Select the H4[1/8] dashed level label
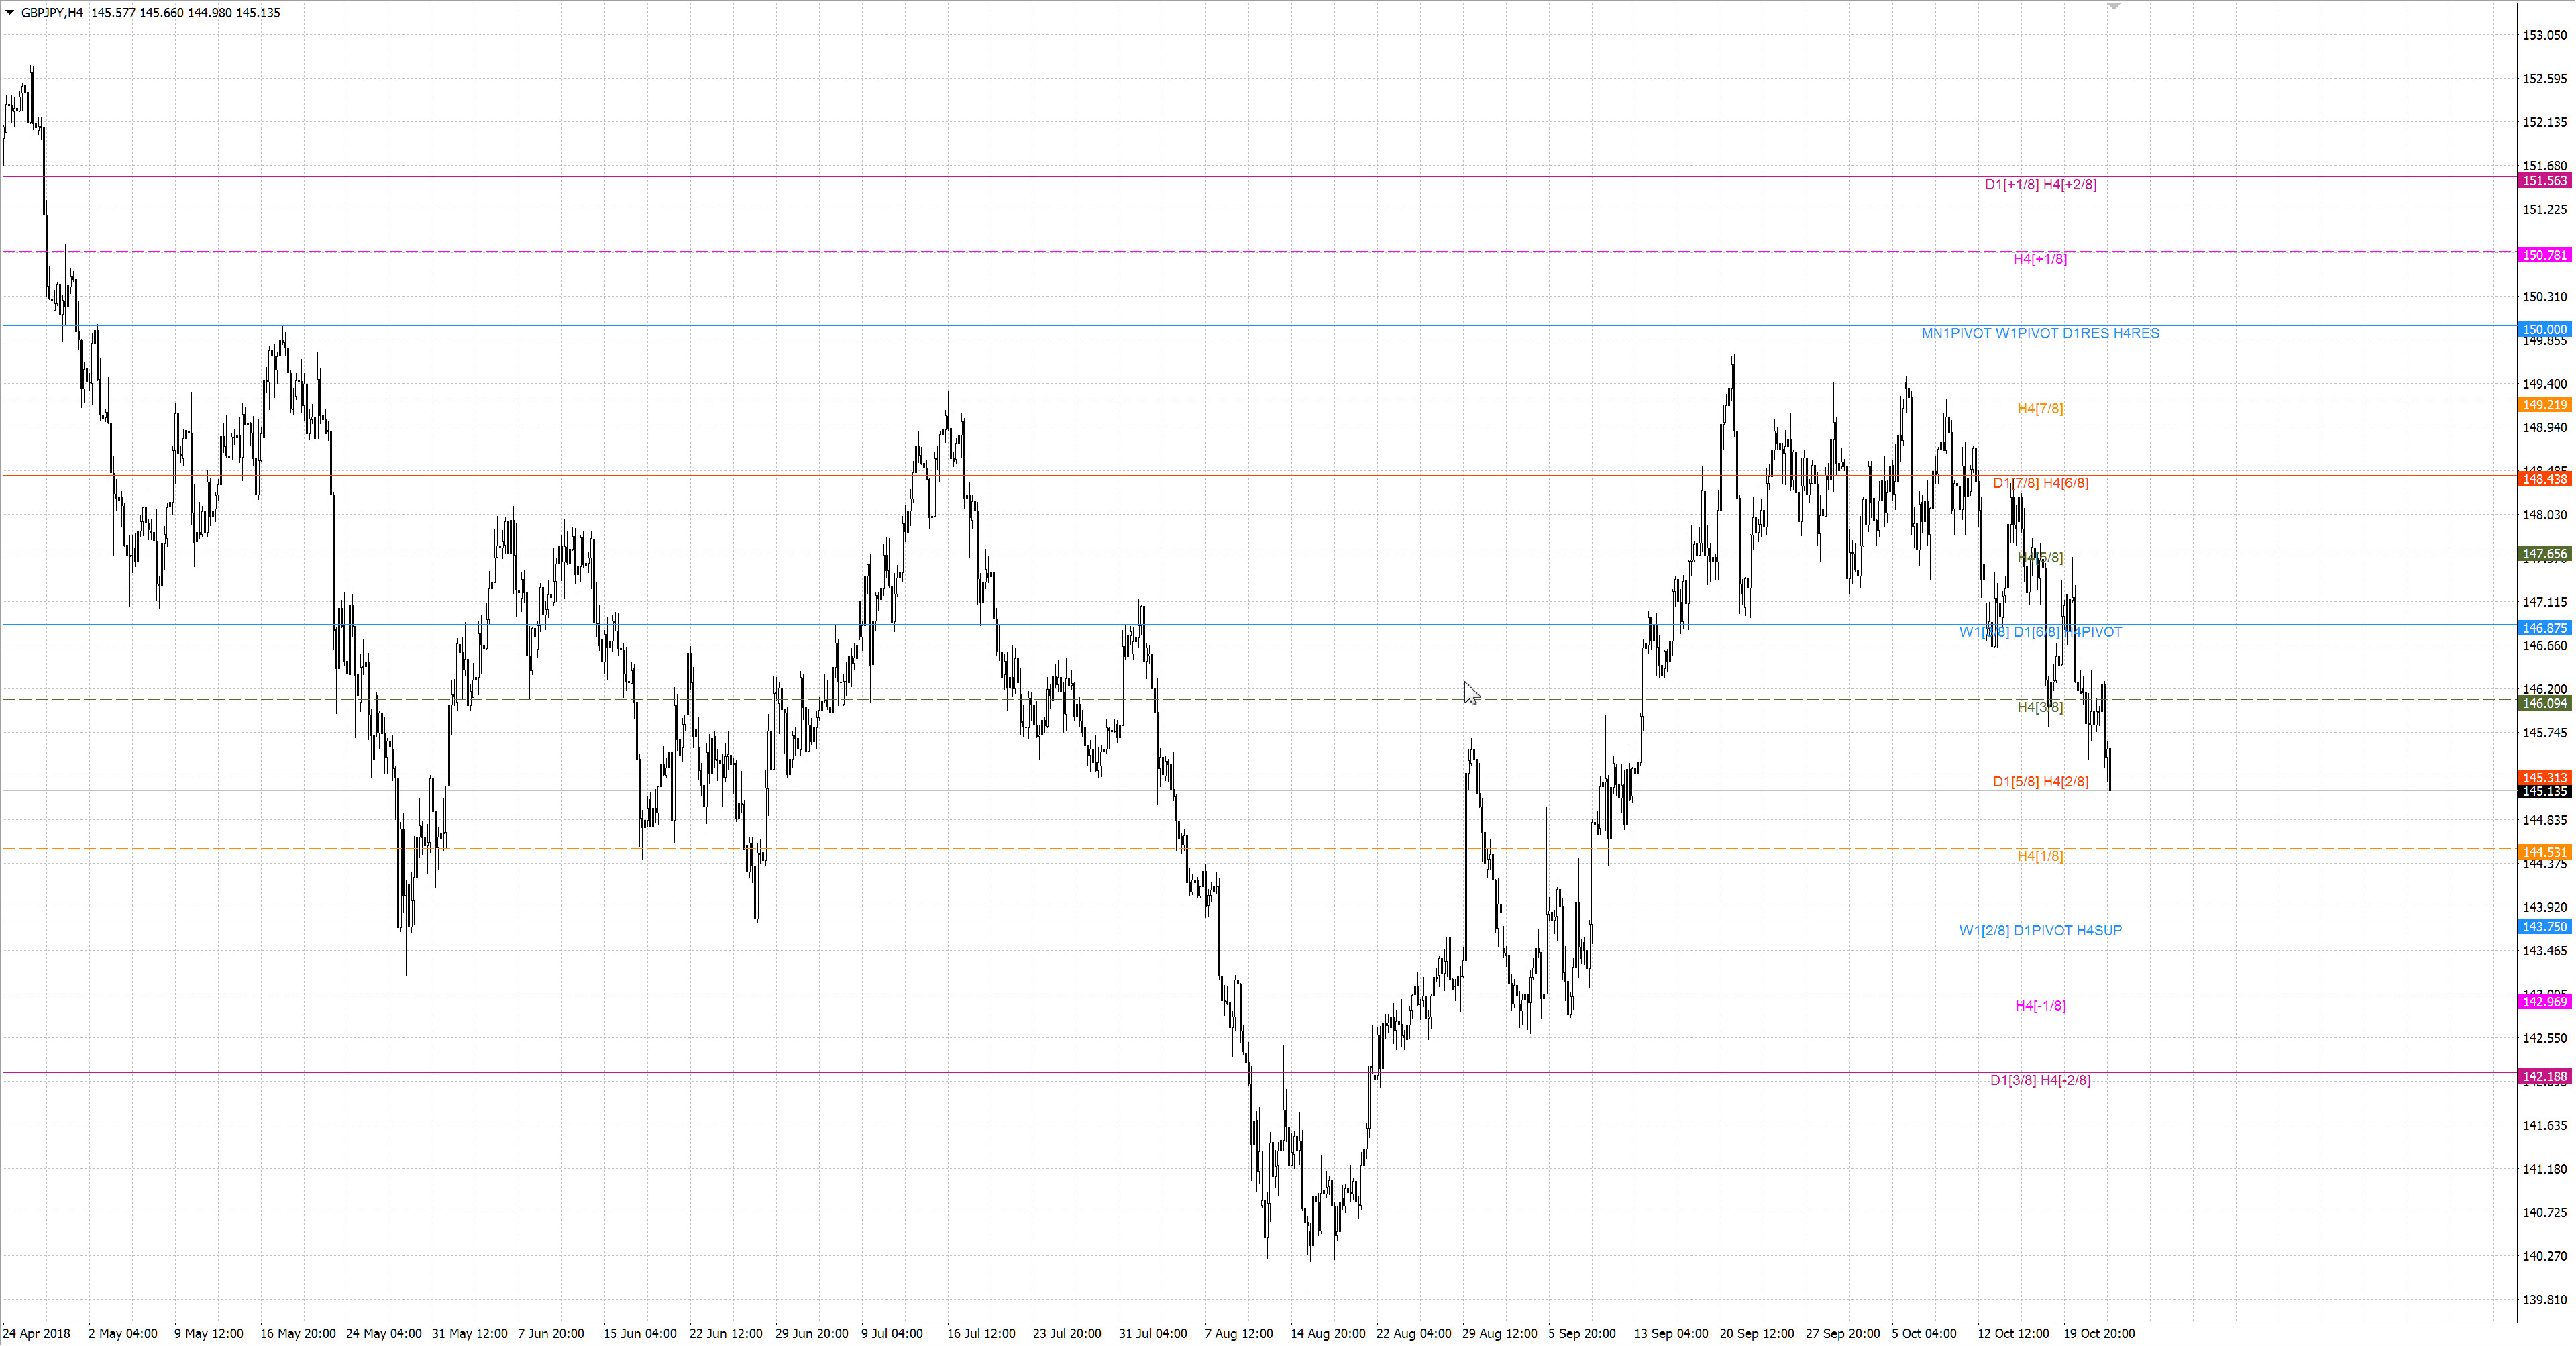2576x1346 pixels. [2040, 856]
